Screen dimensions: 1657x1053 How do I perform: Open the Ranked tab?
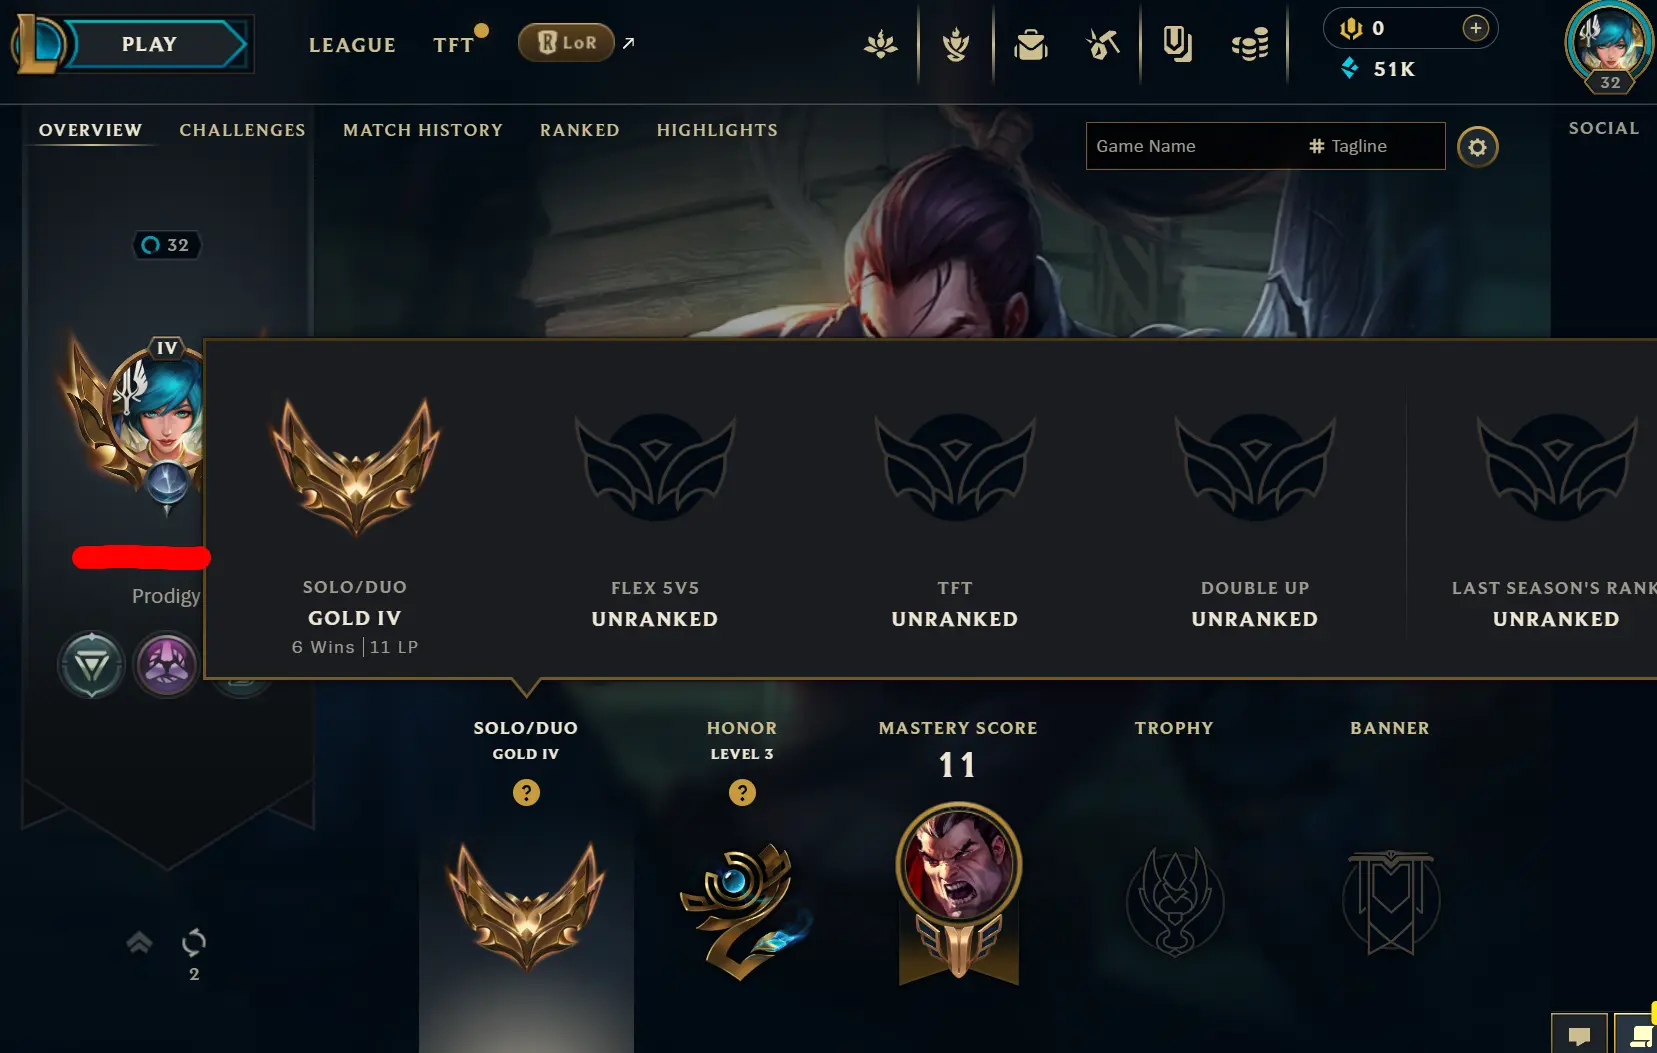580,130
